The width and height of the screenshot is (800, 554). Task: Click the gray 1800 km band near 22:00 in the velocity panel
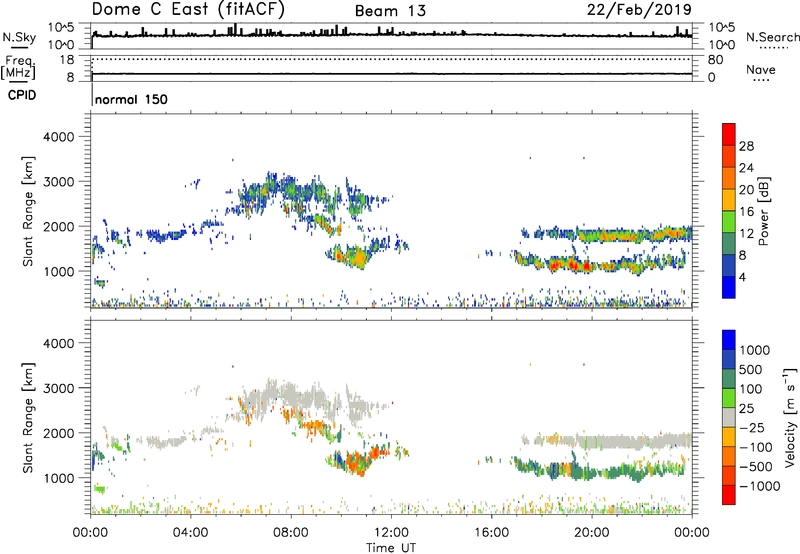(x=642, y=442)
